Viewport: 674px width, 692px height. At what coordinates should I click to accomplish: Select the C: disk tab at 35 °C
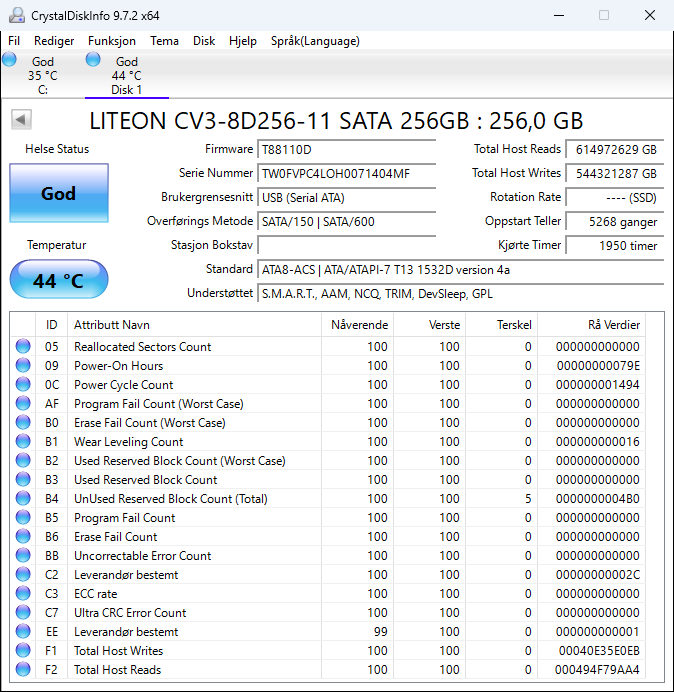point(42,75)
